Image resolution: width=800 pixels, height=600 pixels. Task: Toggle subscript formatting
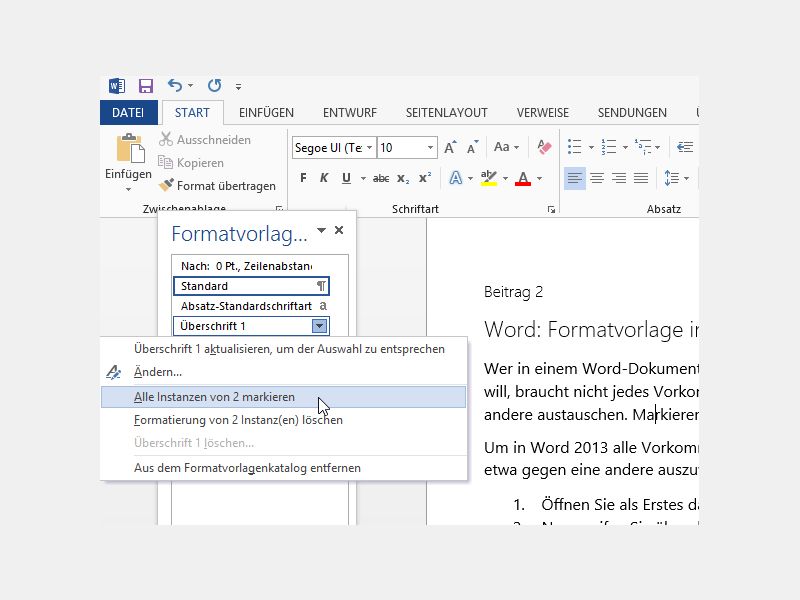[403, 178]
